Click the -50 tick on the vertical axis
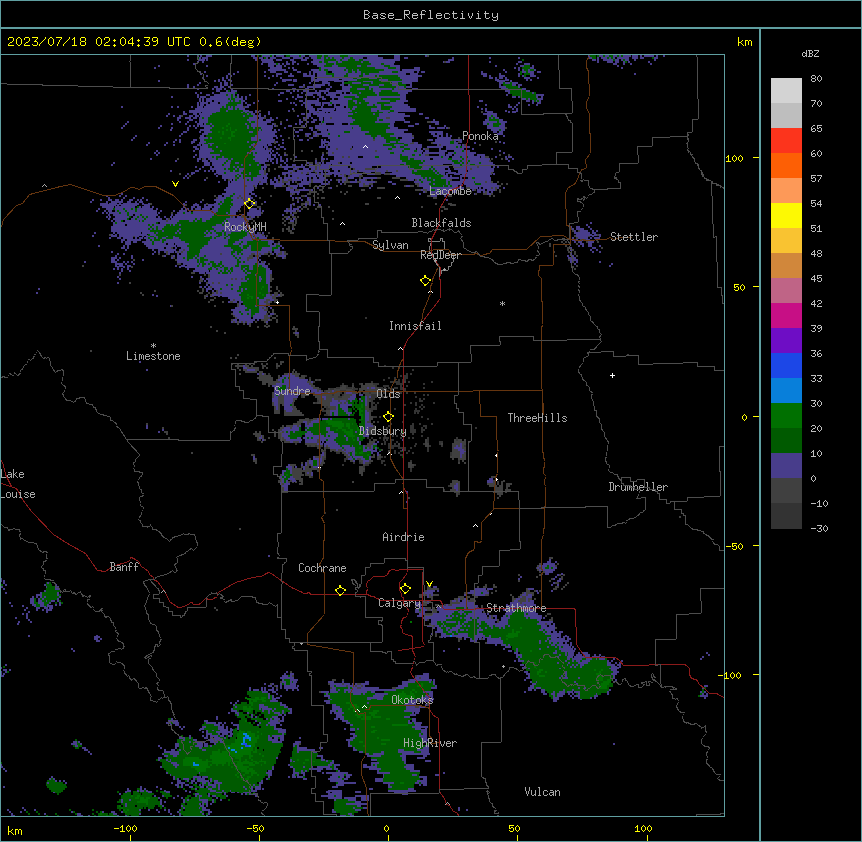This screenshot has height=842, width=862. tap(734, 546)
